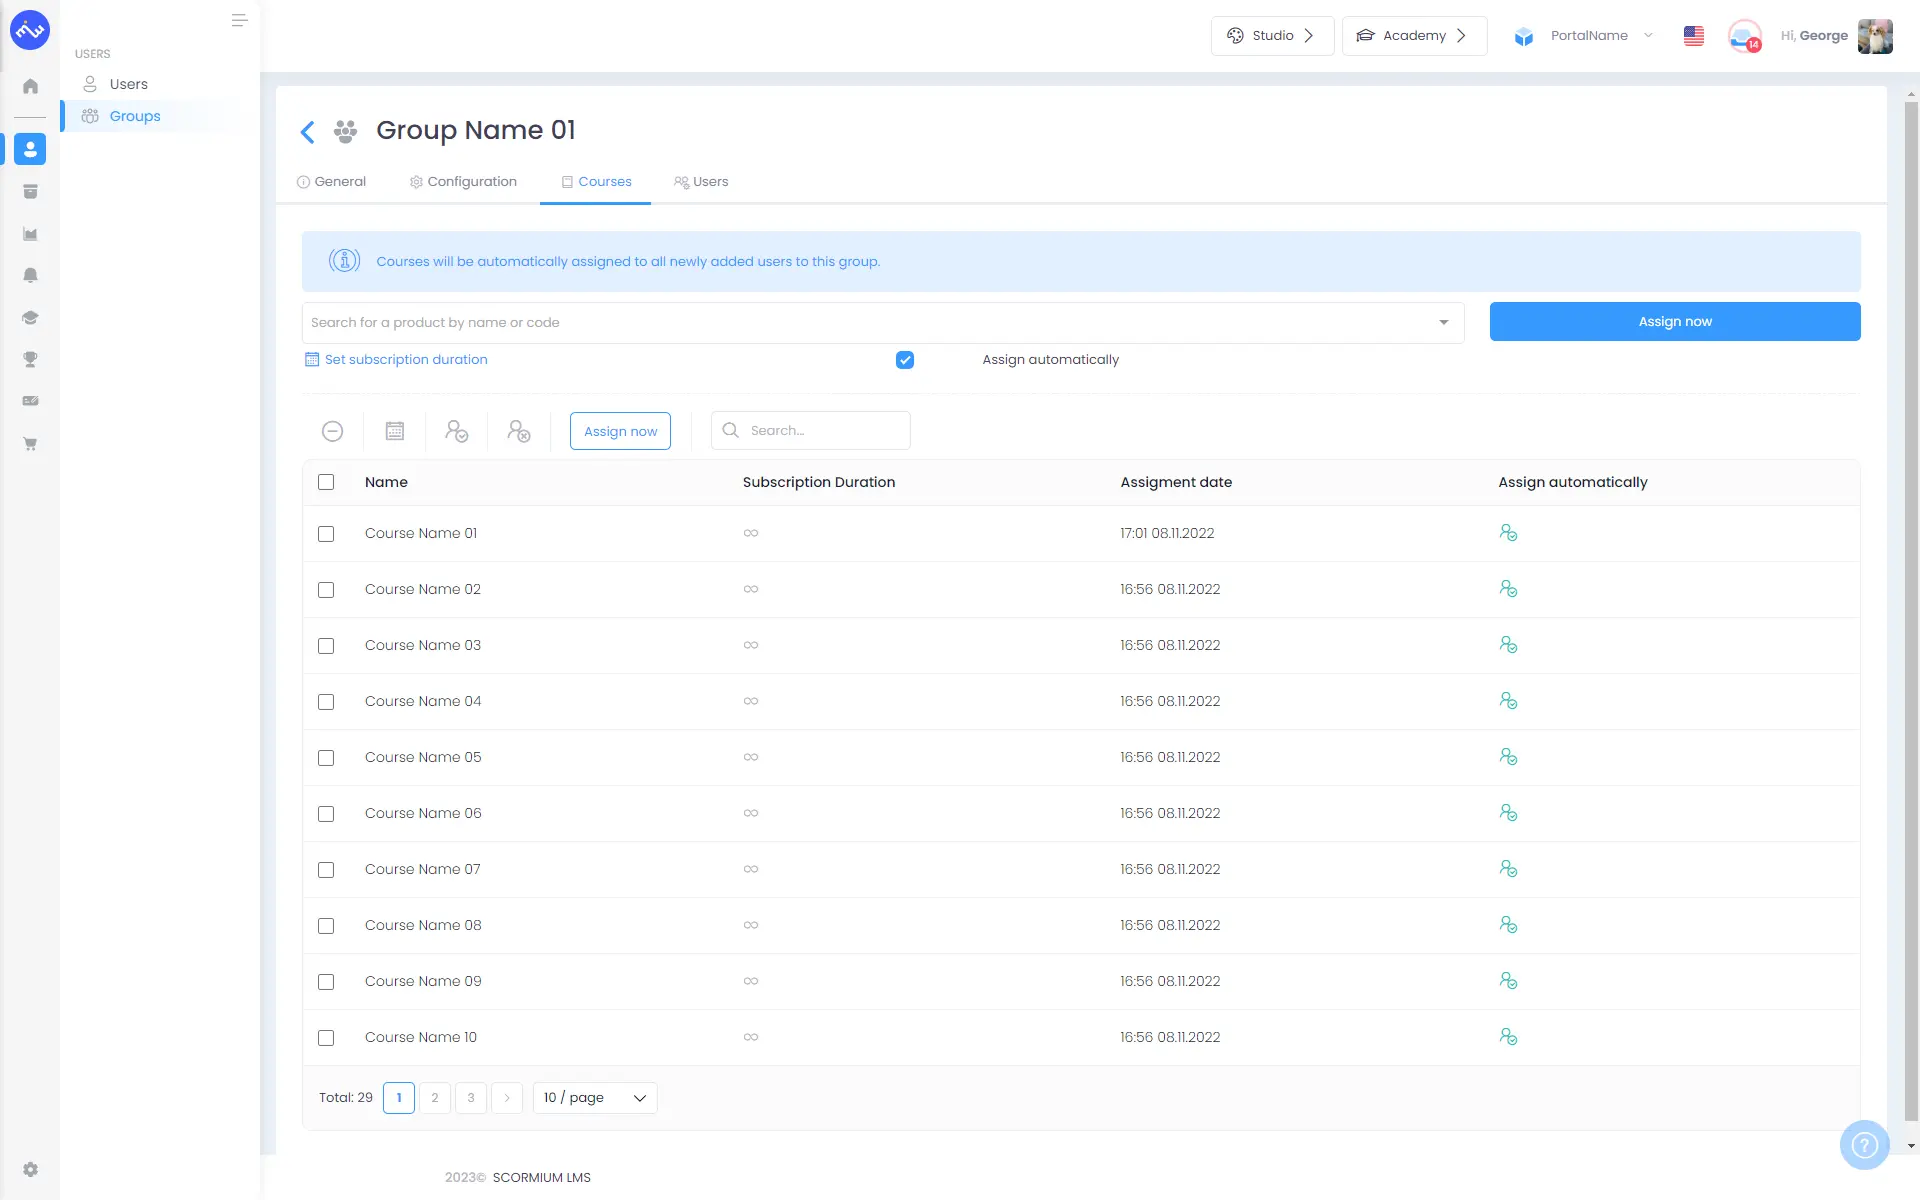Open the shopping cart sidebar icon
Viewport: 1920px width, 1200px height.
click(x=30, y=444)
